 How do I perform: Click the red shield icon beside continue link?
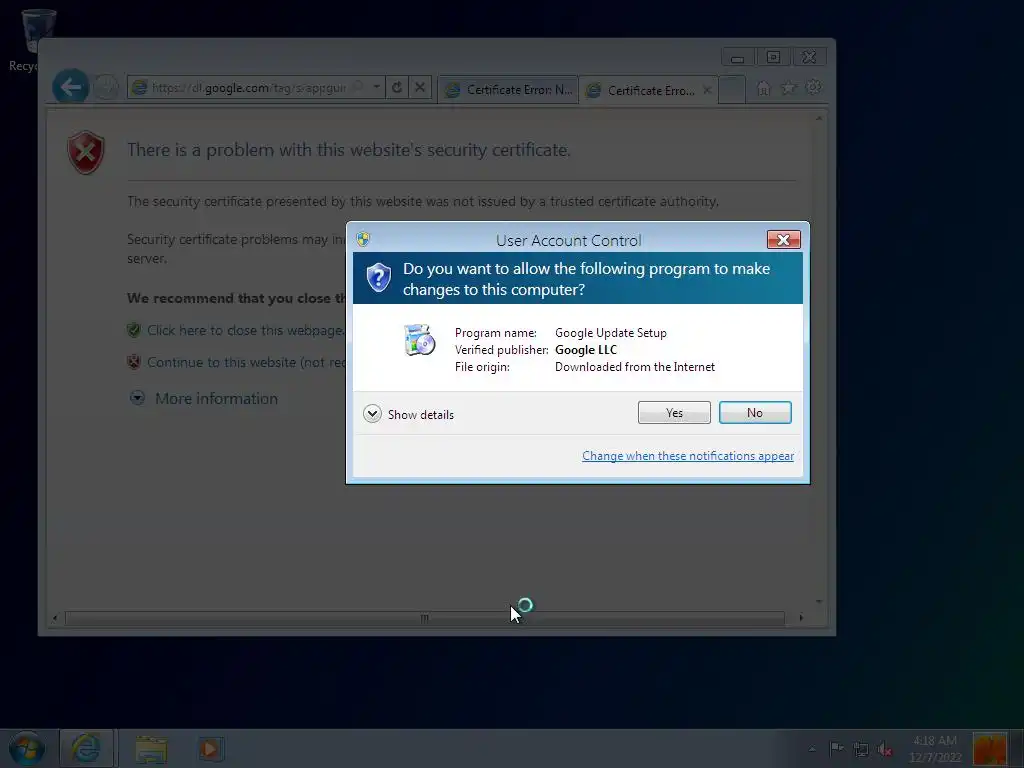[134, 362]
